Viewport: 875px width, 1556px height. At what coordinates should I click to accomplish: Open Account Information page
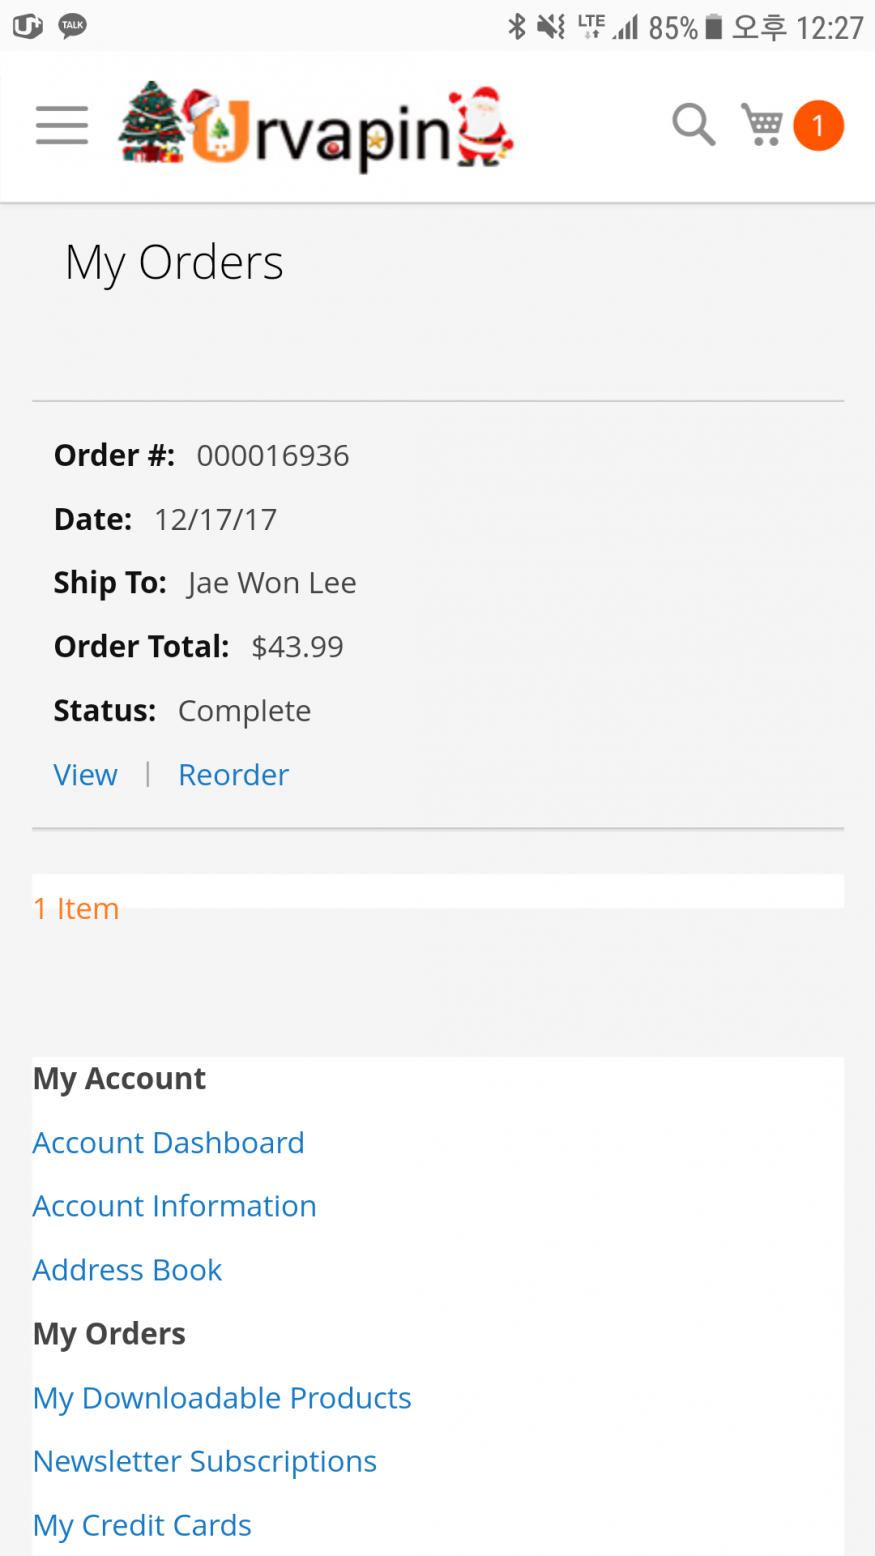tap(174, 1207)
